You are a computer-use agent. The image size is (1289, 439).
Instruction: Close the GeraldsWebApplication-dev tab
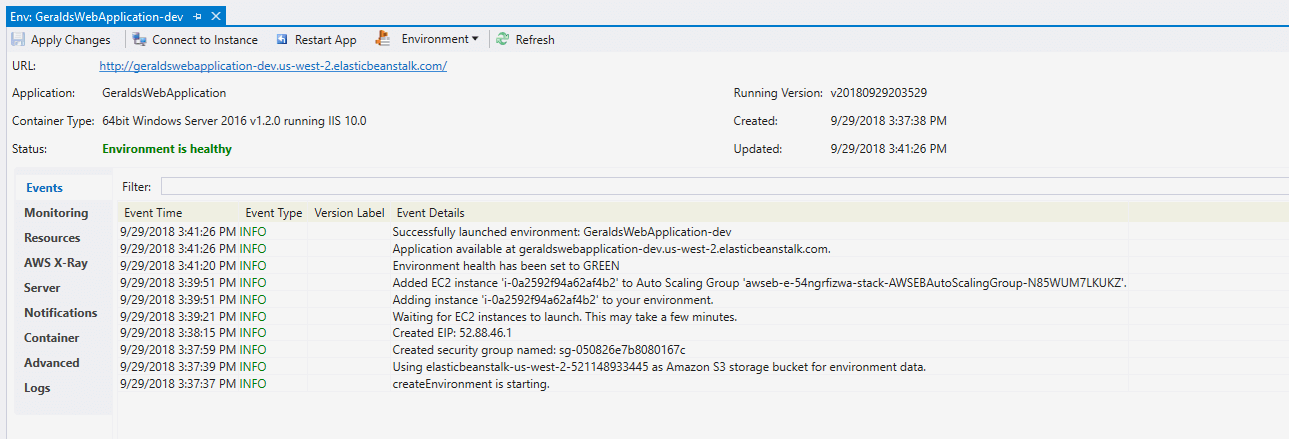pos(216,17)
